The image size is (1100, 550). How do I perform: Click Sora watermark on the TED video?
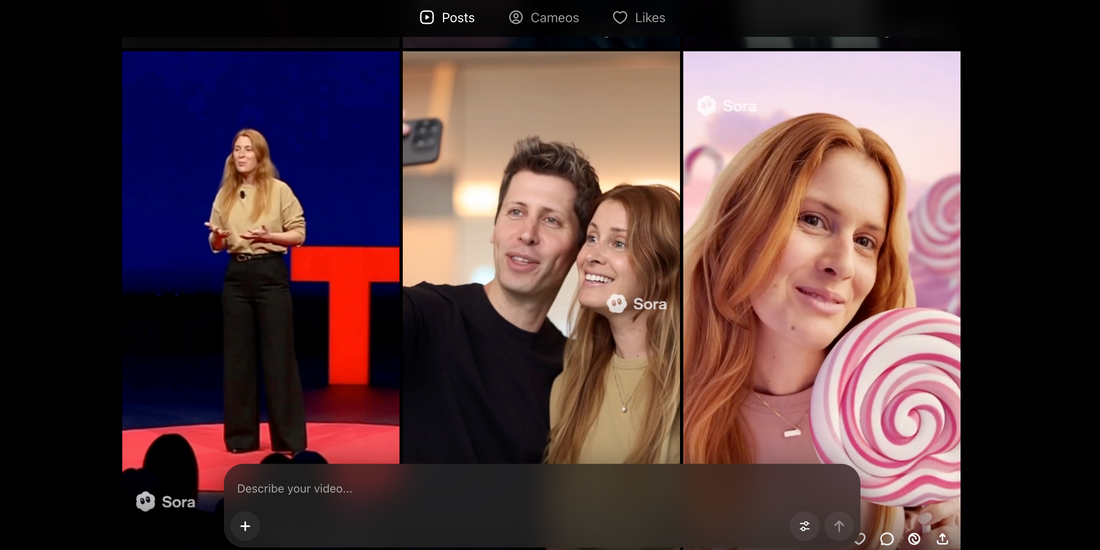pos(166,502)
